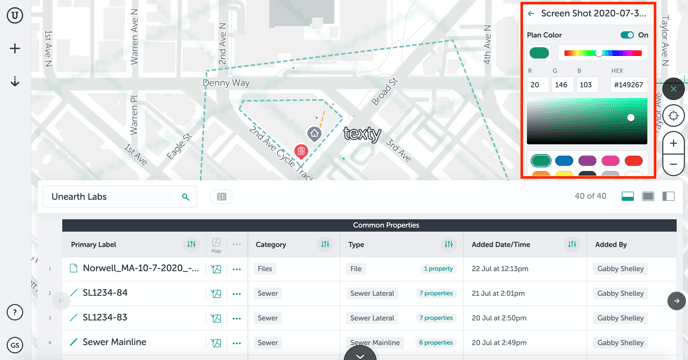688x360 pixels.
Task: Switch to side-panel layout view
Action: pyautogui.click(x=668, y=196)
